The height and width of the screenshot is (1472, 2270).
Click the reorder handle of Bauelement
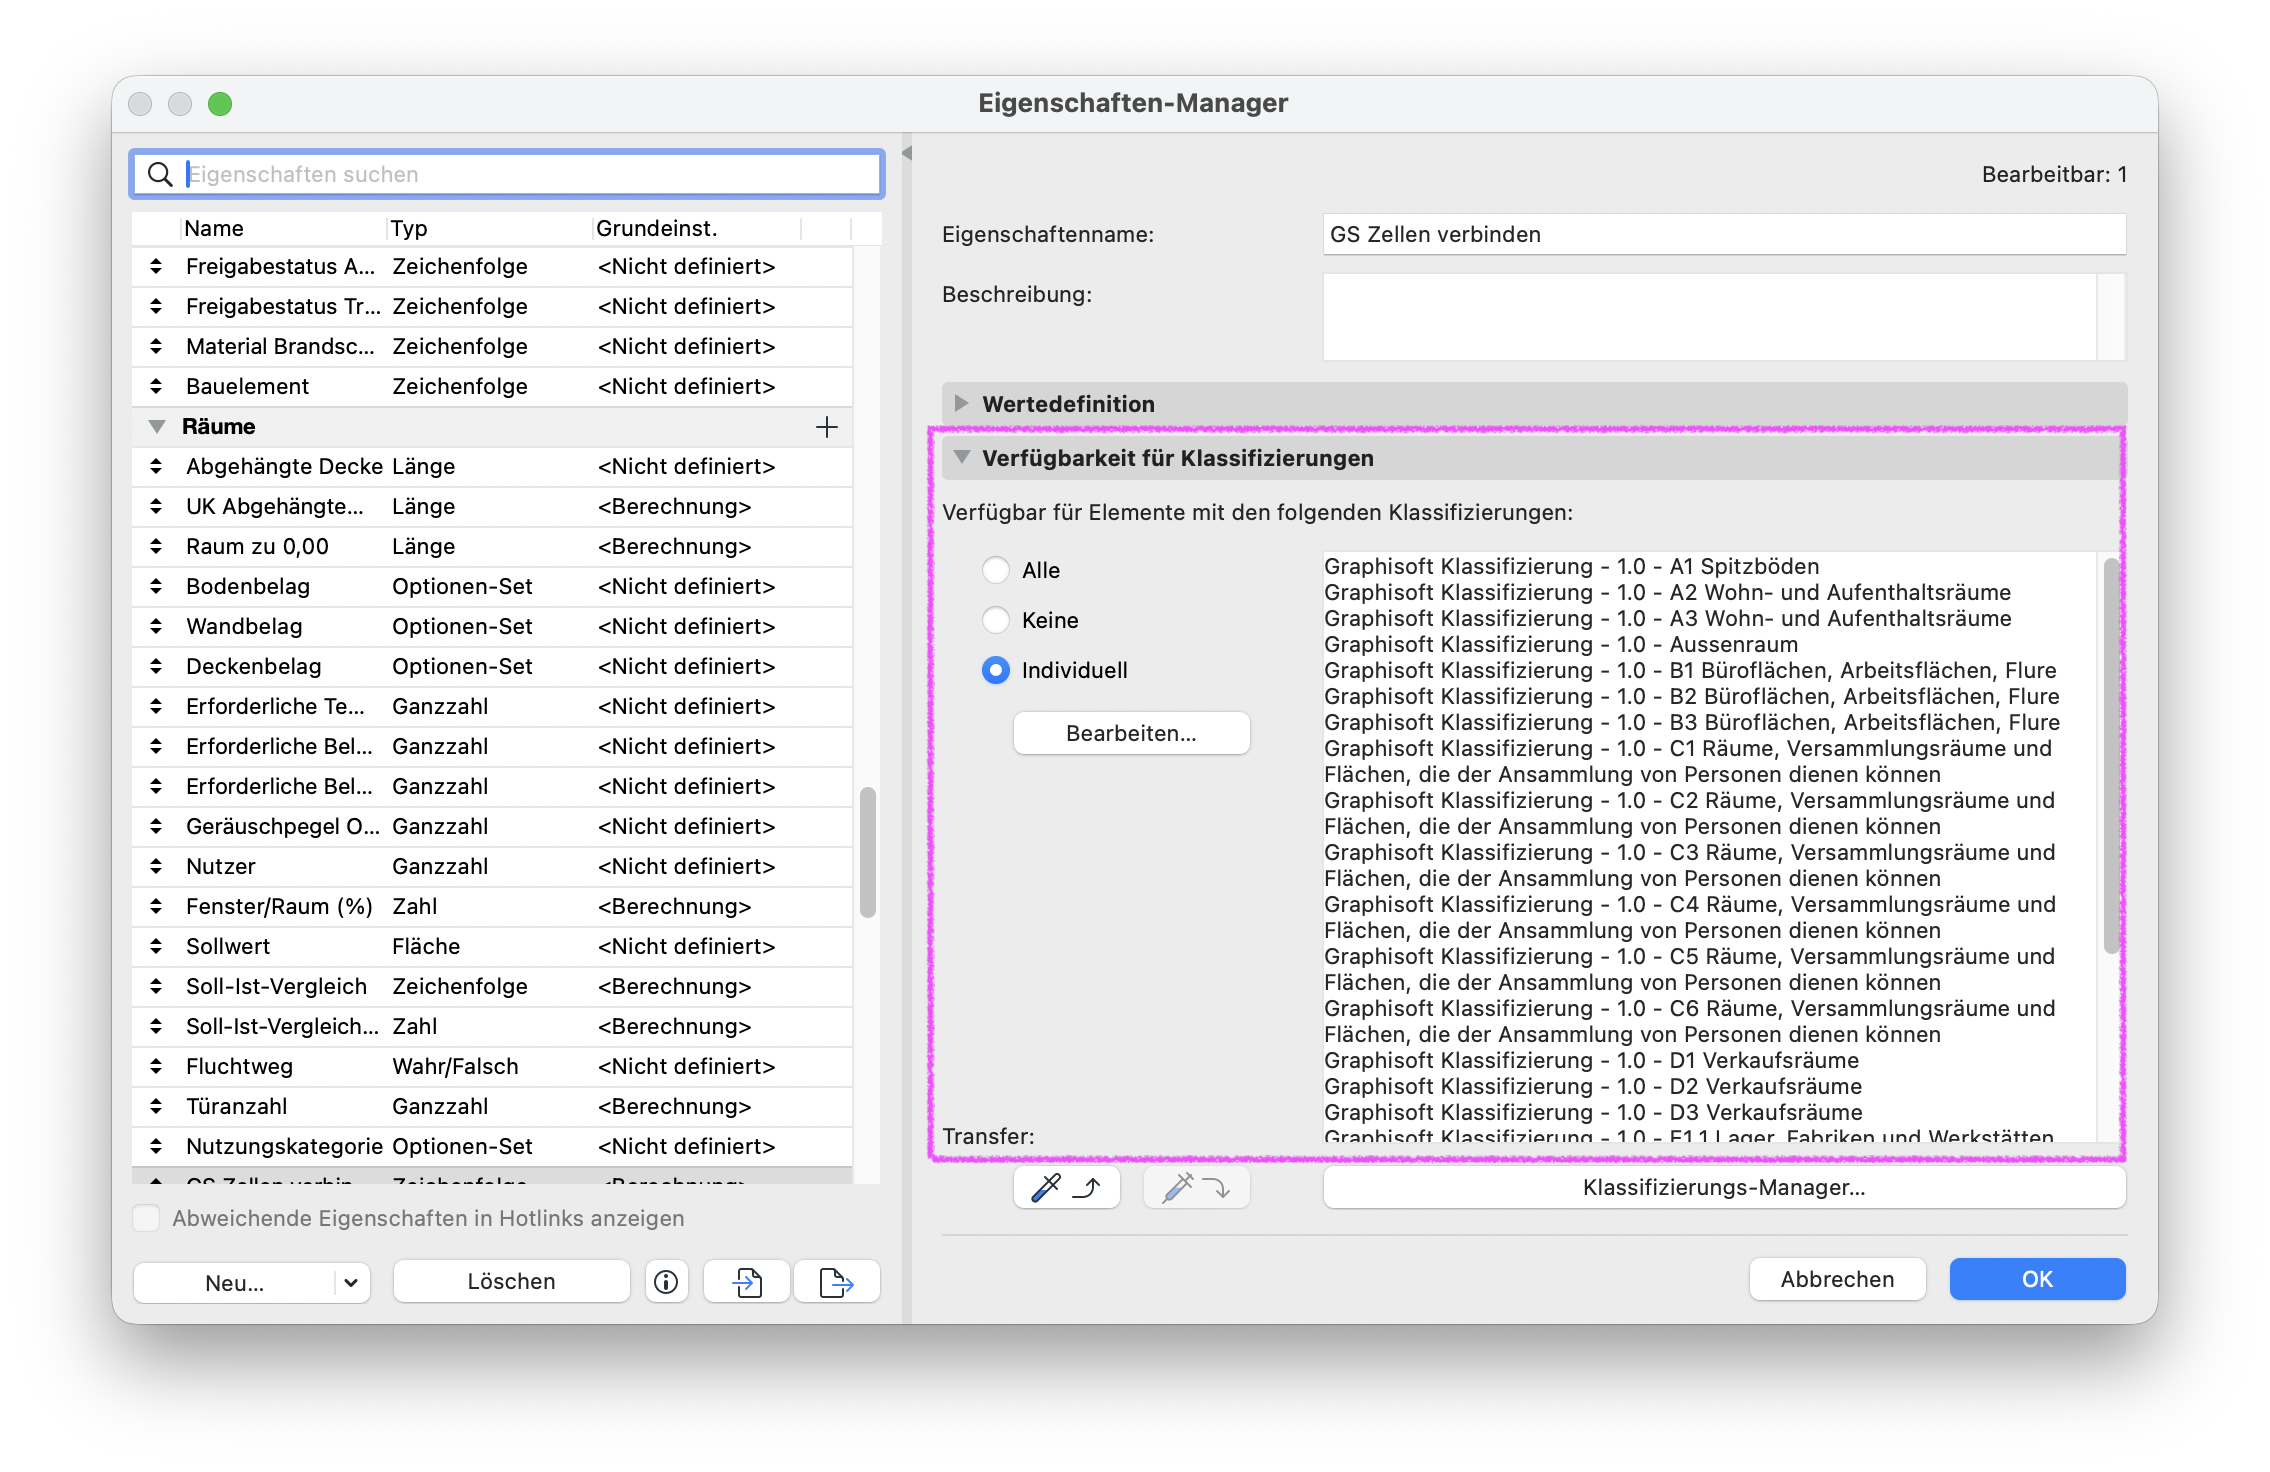coord(156,387)
